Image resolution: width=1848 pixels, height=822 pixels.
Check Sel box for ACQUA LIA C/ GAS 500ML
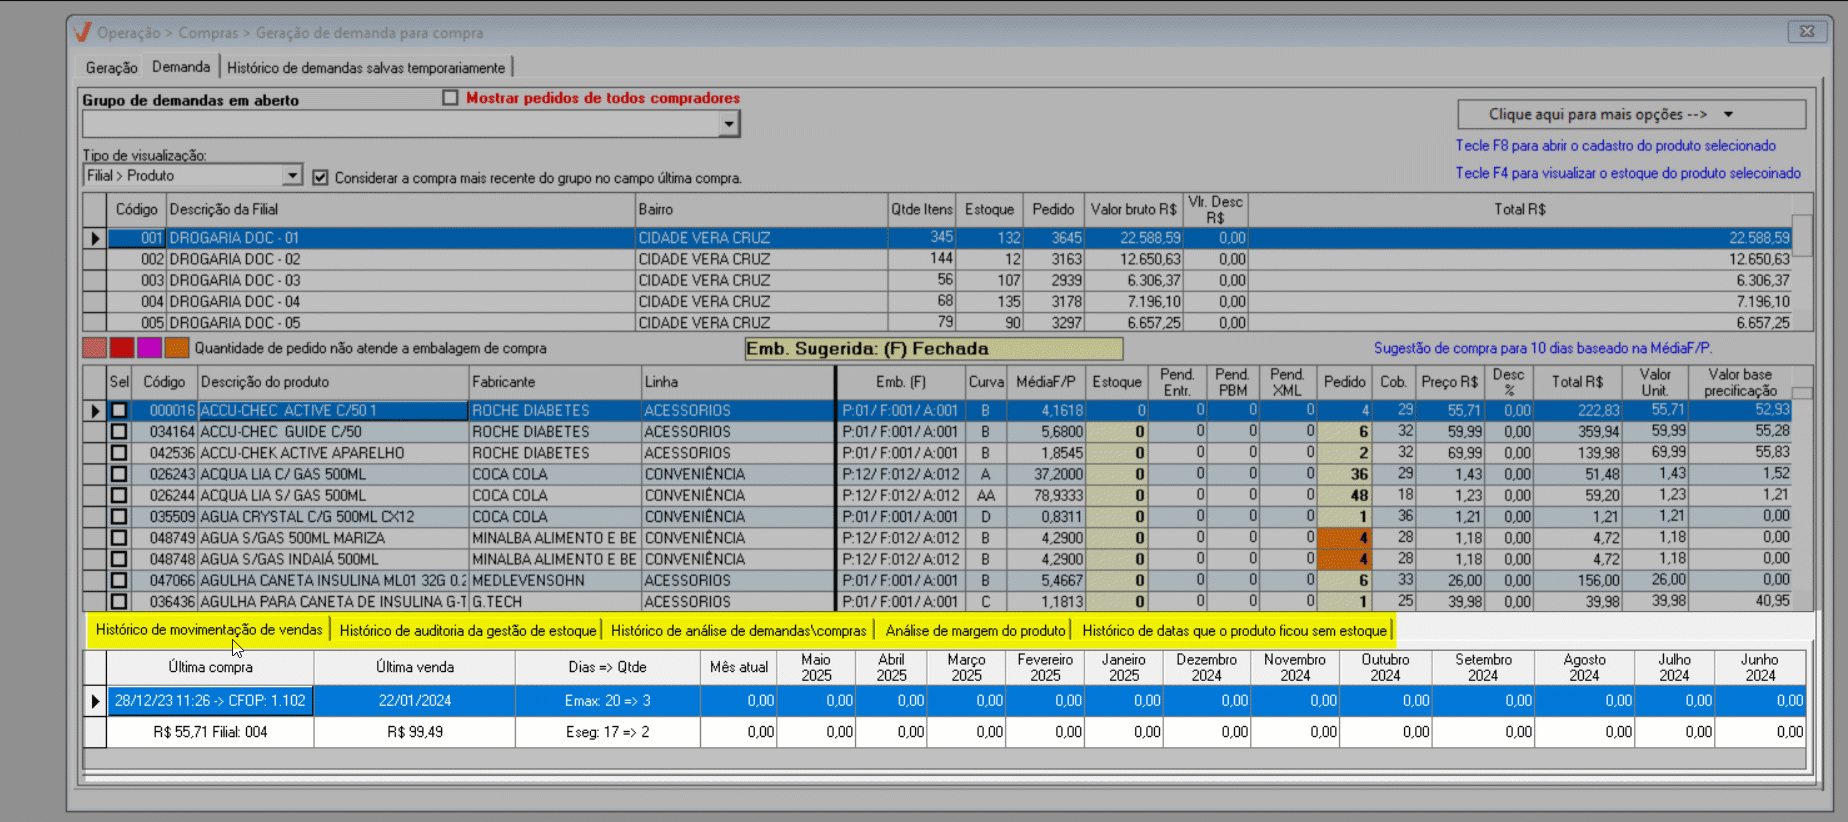click(x=119, y=474)
